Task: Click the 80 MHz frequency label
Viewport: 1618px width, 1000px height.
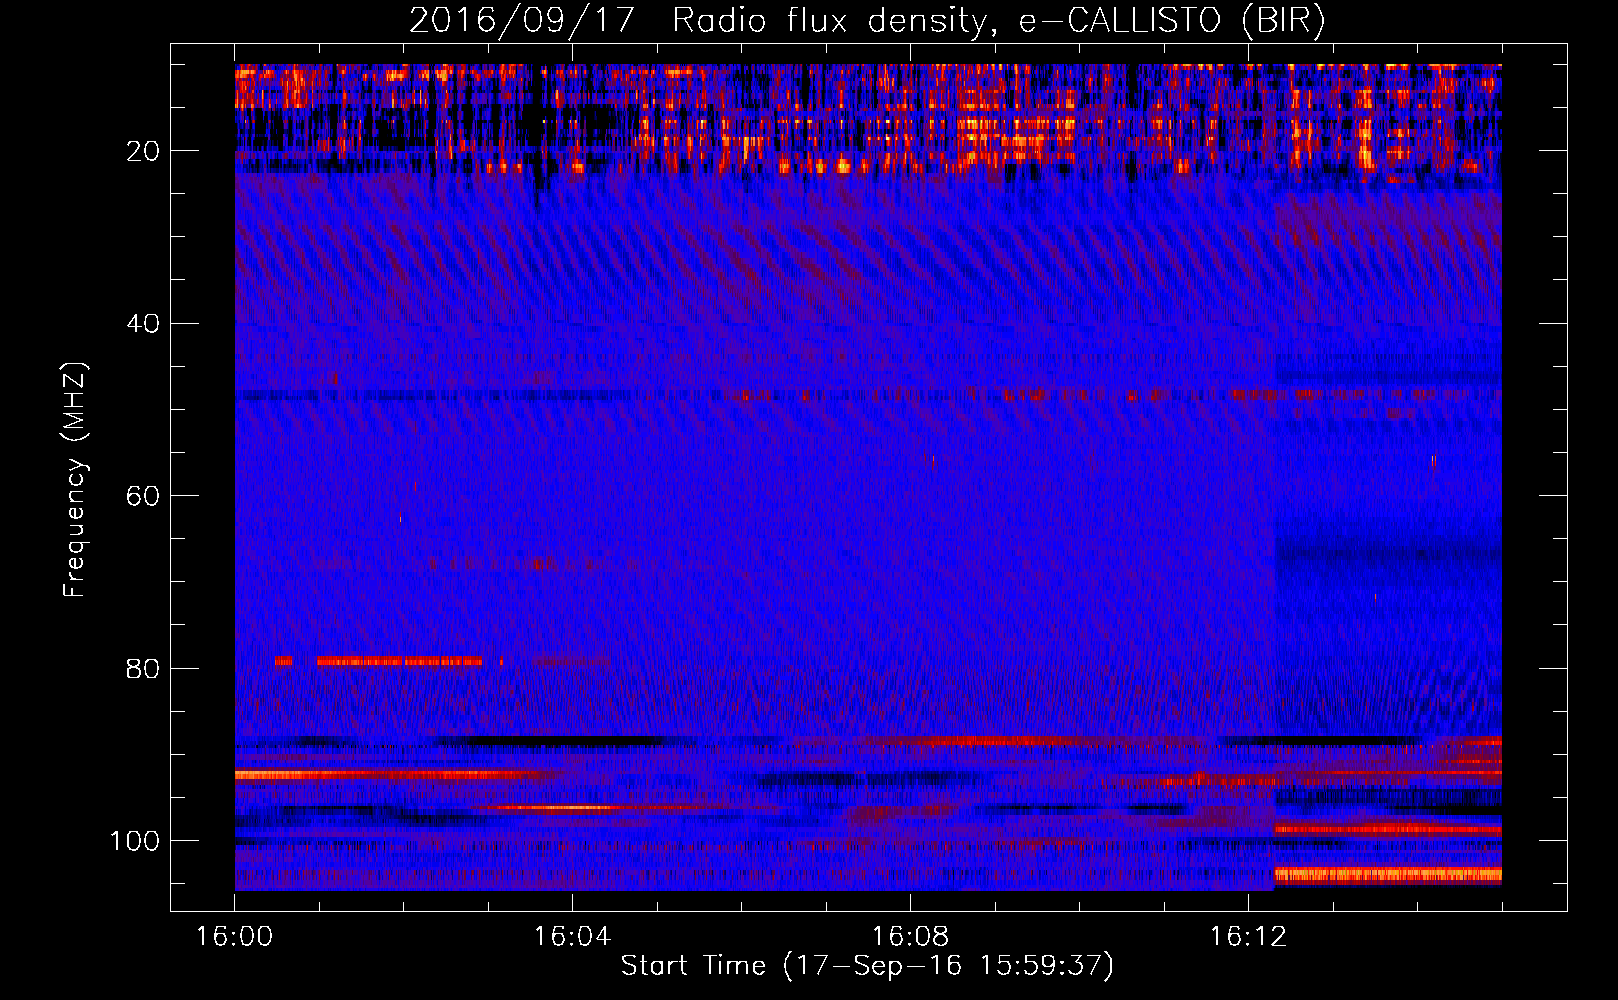Action: (x=143, y=668)
